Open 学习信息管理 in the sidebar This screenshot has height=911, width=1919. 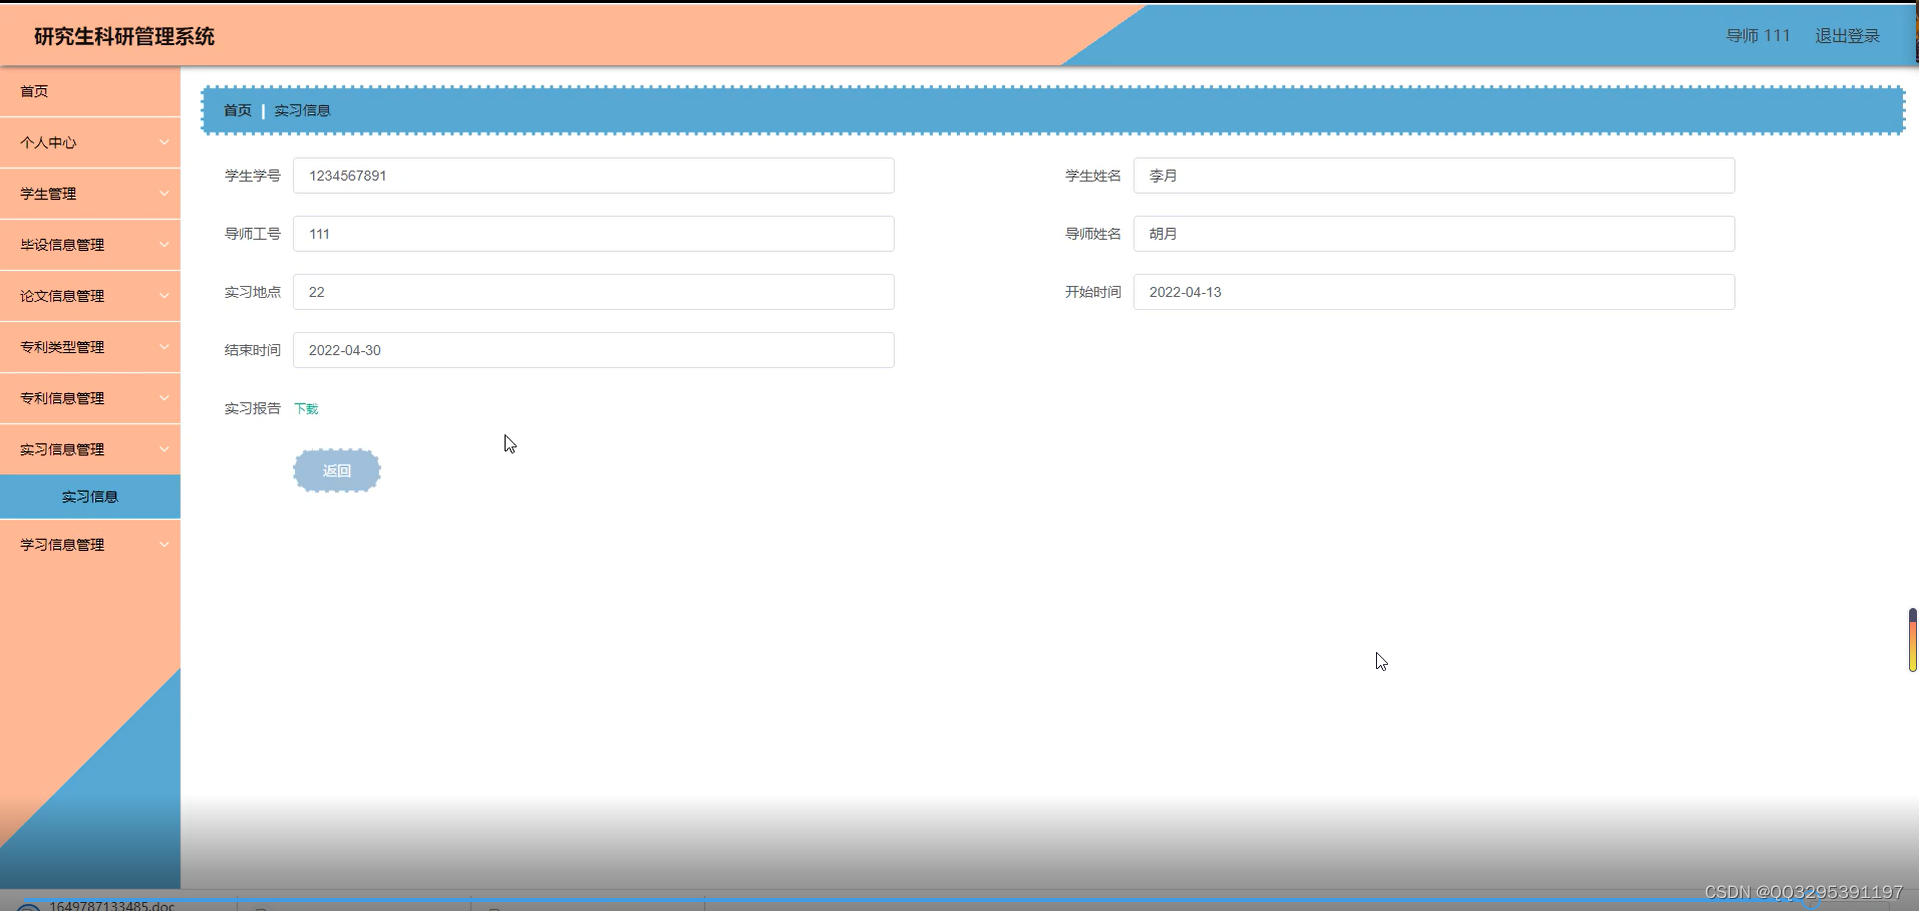coord(90,545)
